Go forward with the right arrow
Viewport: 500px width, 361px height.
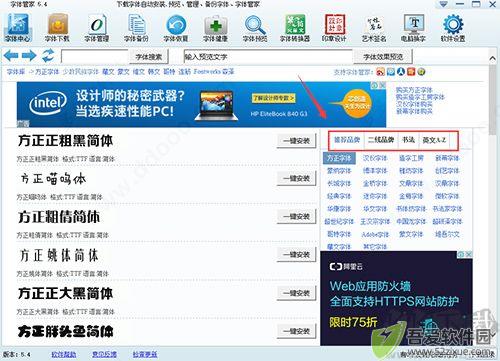(x=29, y=55)
